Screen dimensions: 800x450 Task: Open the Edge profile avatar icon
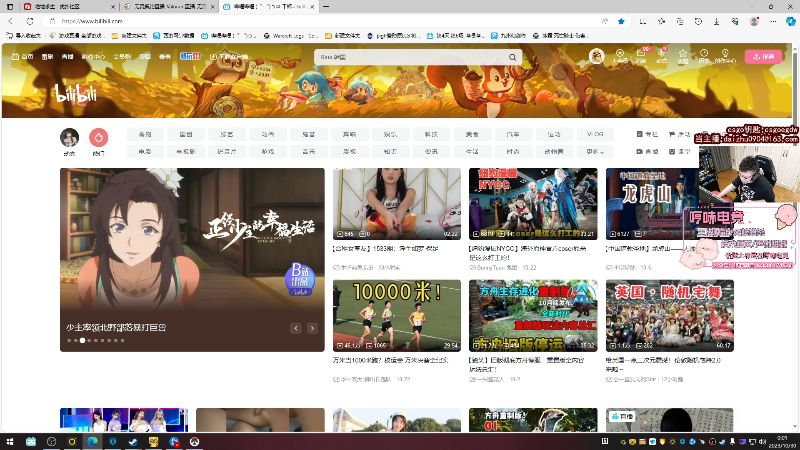(x=754, y=21)
